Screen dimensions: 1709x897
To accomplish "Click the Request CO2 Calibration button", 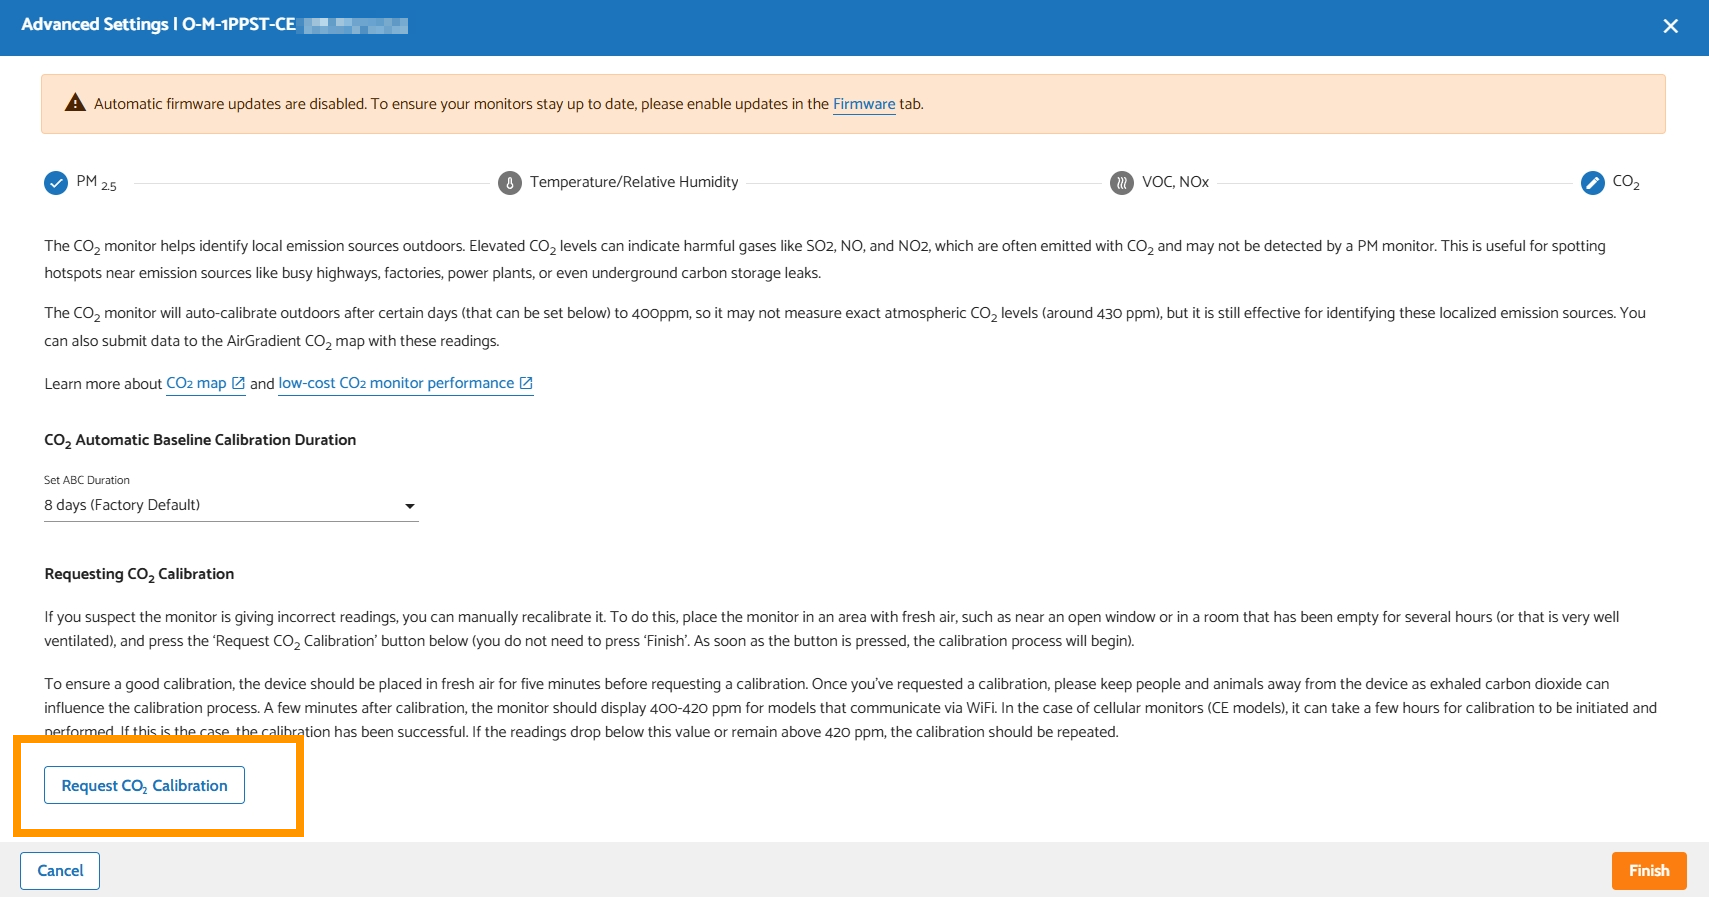I will [144, 785].
